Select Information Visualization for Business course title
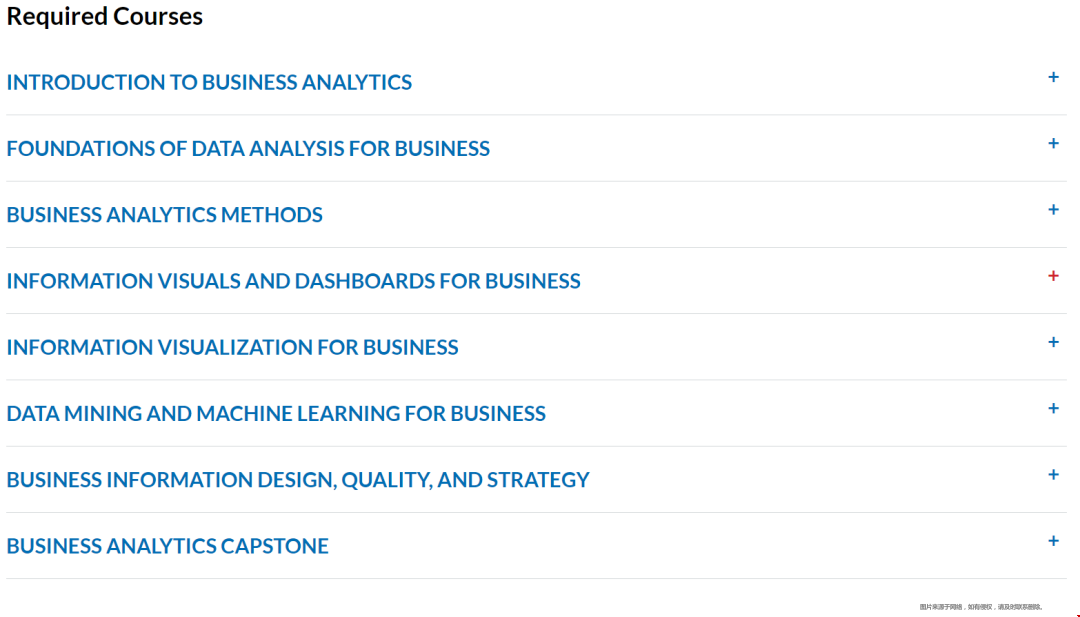 coord(232,347)
